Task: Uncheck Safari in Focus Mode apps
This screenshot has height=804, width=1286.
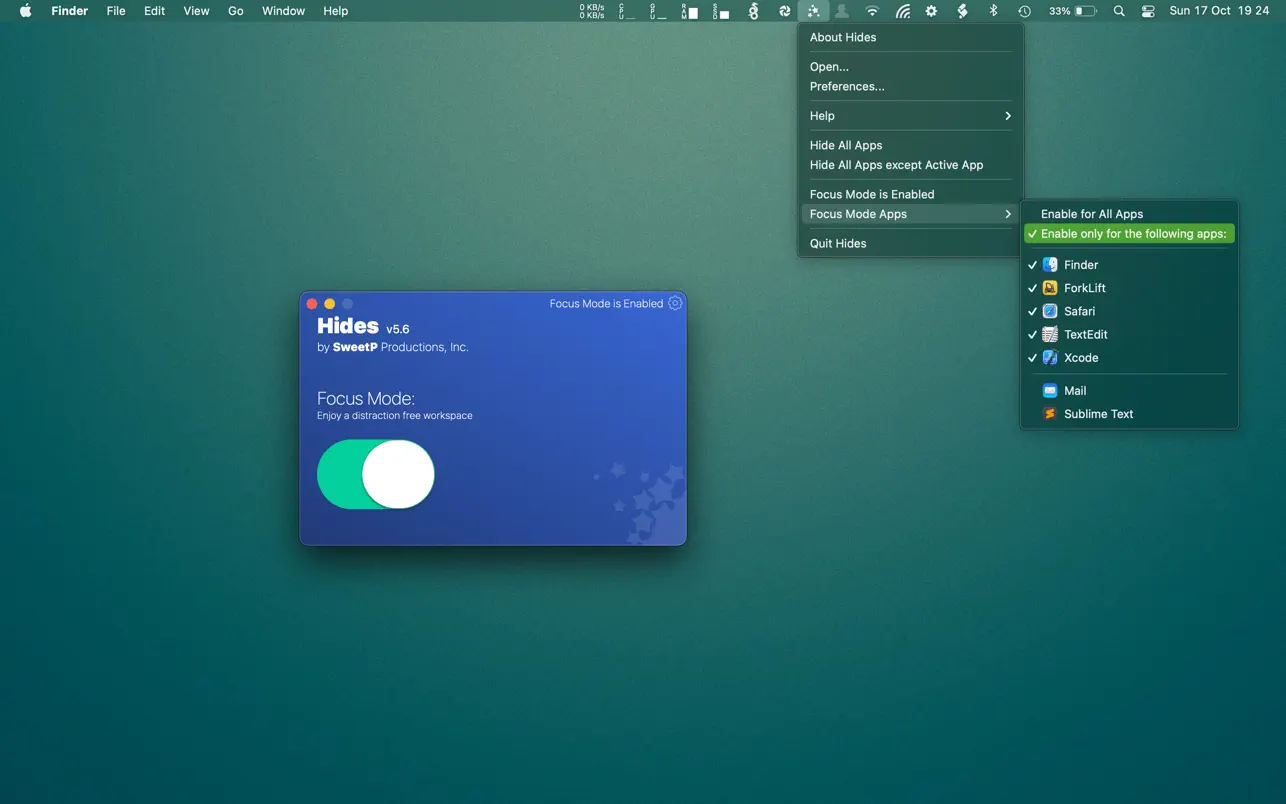Action: (x=1079, y=311)
